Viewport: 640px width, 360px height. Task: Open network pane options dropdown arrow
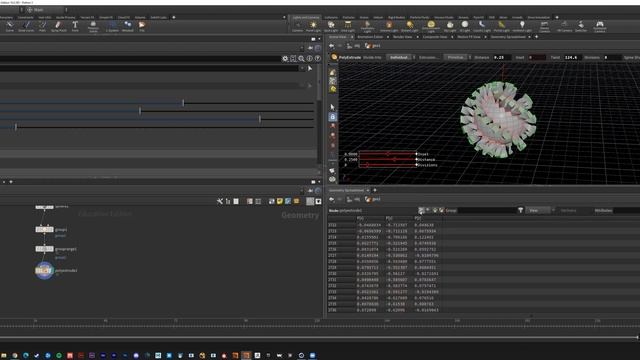tap(319, 182)
